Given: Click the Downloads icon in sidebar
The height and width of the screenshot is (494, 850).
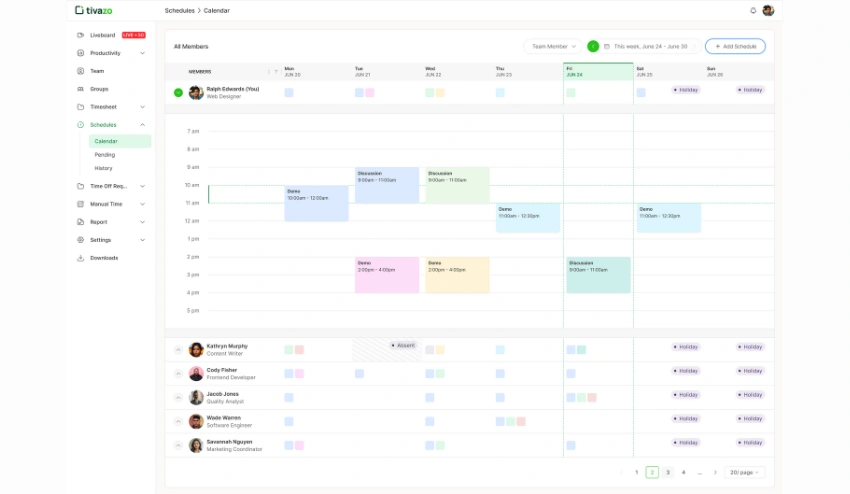Looking at the screenshot, I should pos(80,258).
